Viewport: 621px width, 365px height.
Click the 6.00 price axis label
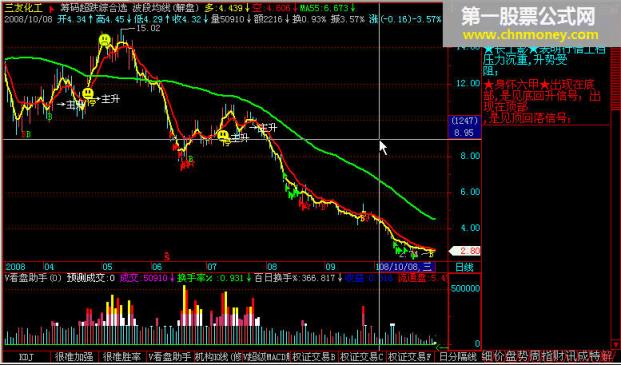470,192
